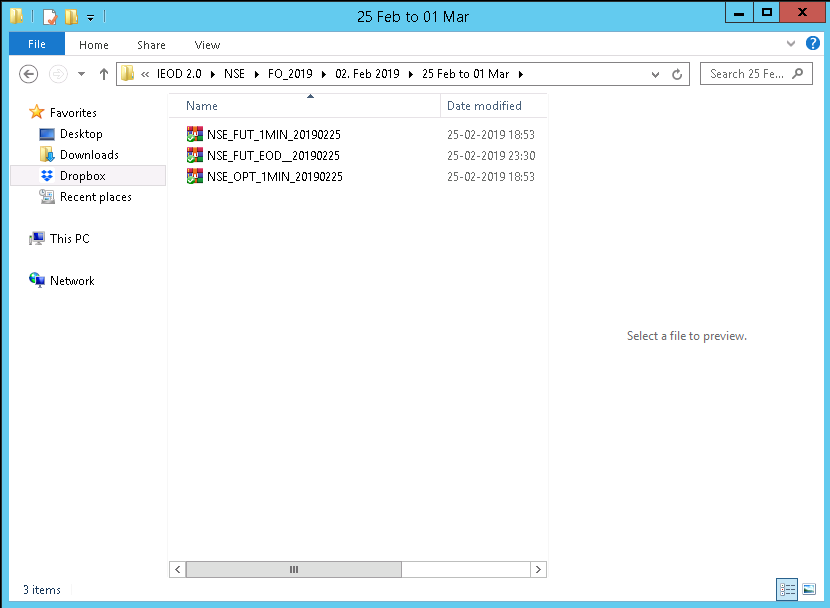The height and width of the screenshot is (608, 830).
Task: Switch to Details view layout
Action: click(x=787, y=589)
